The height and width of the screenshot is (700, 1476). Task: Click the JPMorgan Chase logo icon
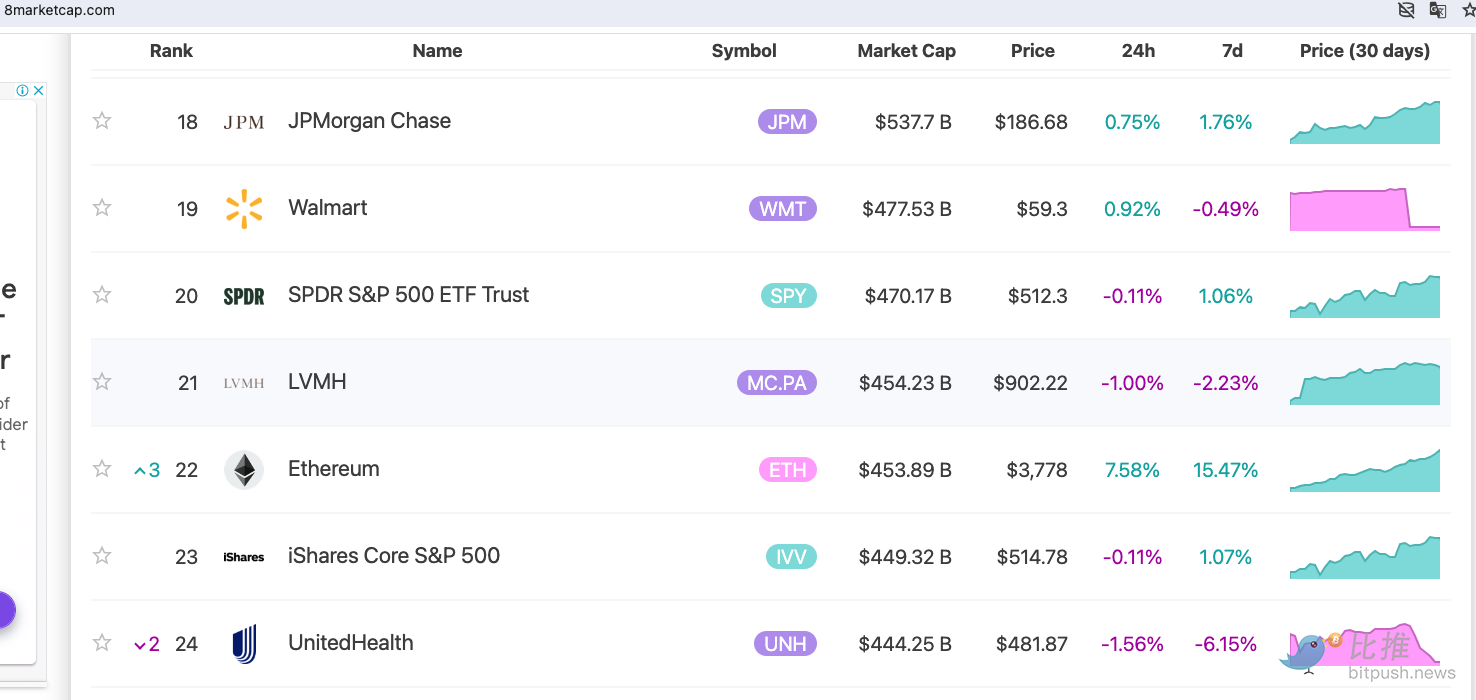click(243, 122)
